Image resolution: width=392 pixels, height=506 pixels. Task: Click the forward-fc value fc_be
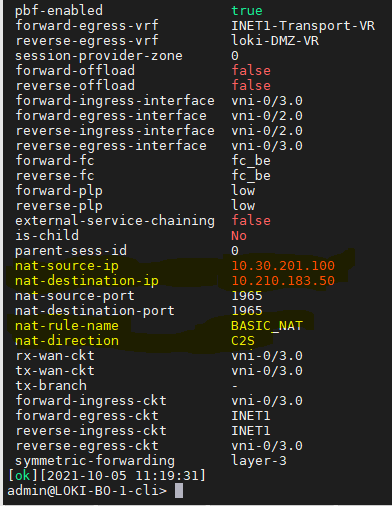point(251,161)
